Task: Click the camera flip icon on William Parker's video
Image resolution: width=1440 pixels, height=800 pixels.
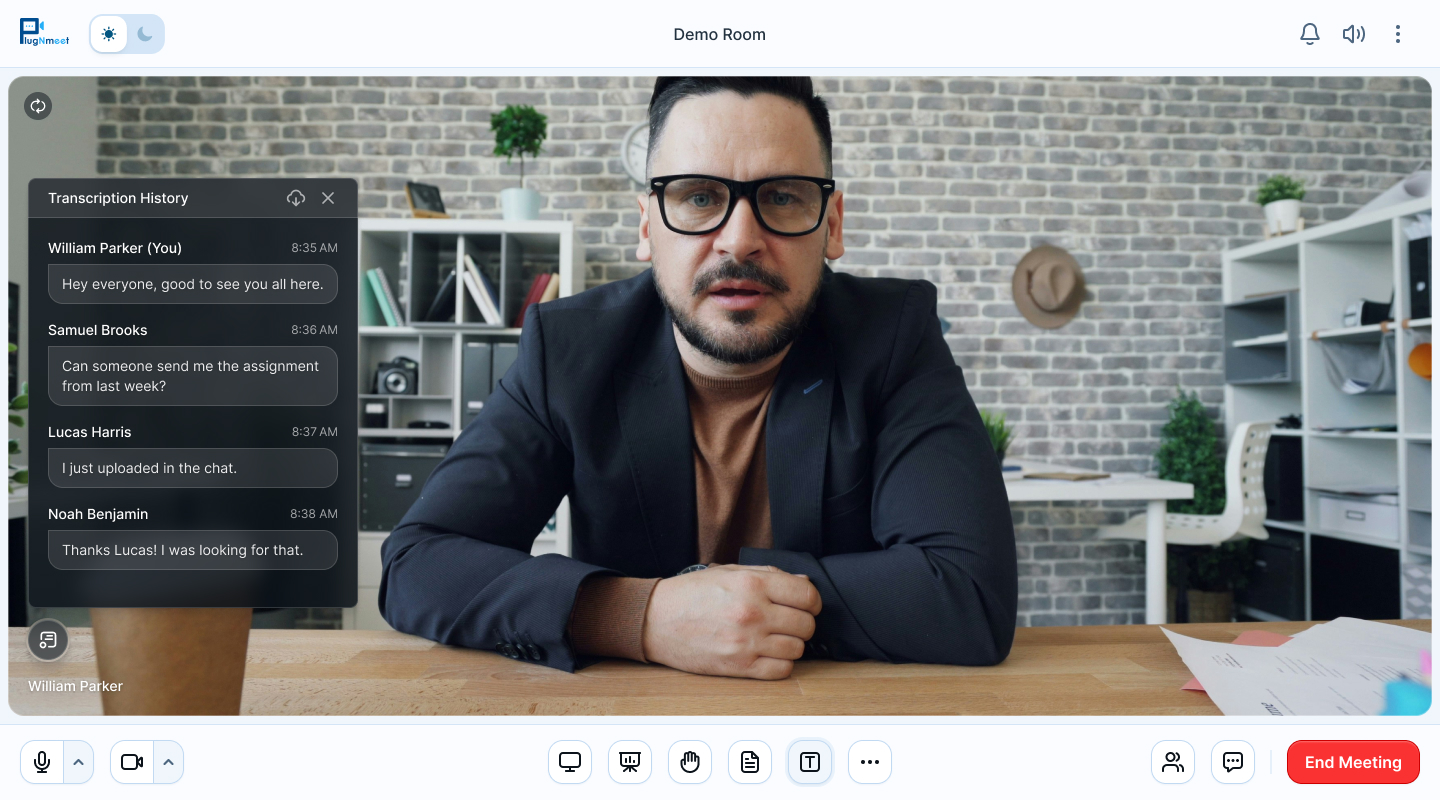Action: point(38,106)
